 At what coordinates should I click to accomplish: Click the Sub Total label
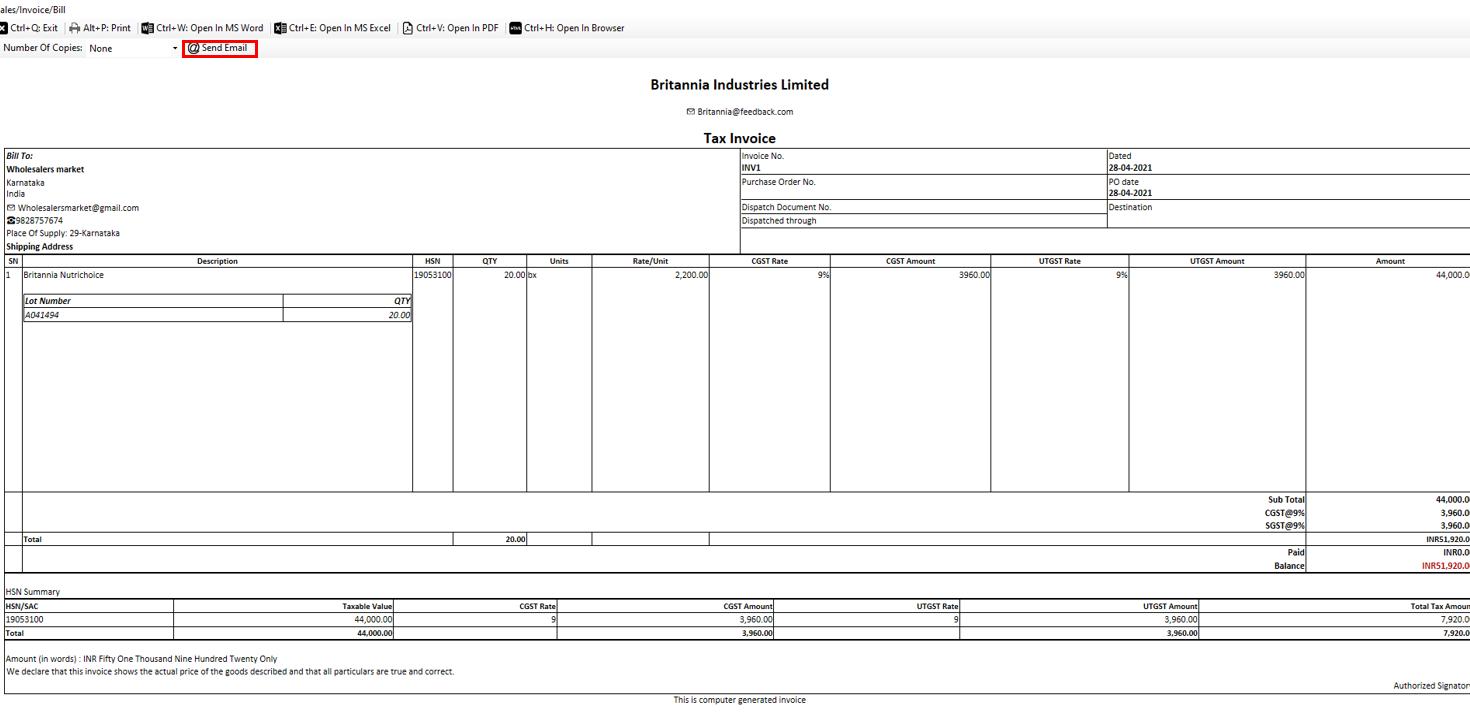(1286, 499)
